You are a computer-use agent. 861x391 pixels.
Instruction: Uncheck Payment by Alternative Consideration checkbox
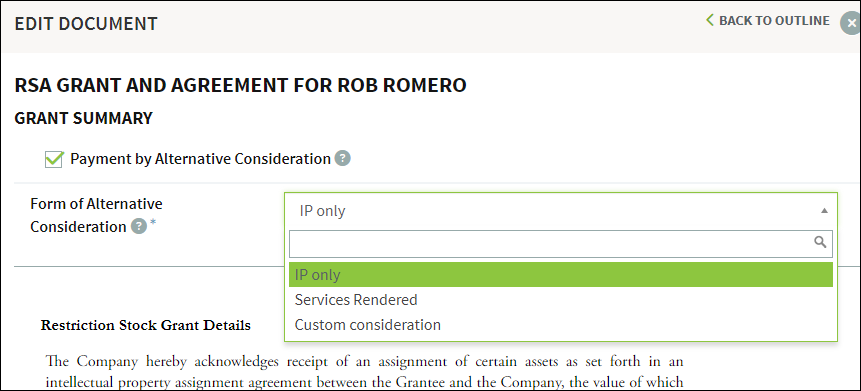tap(54, 159)
